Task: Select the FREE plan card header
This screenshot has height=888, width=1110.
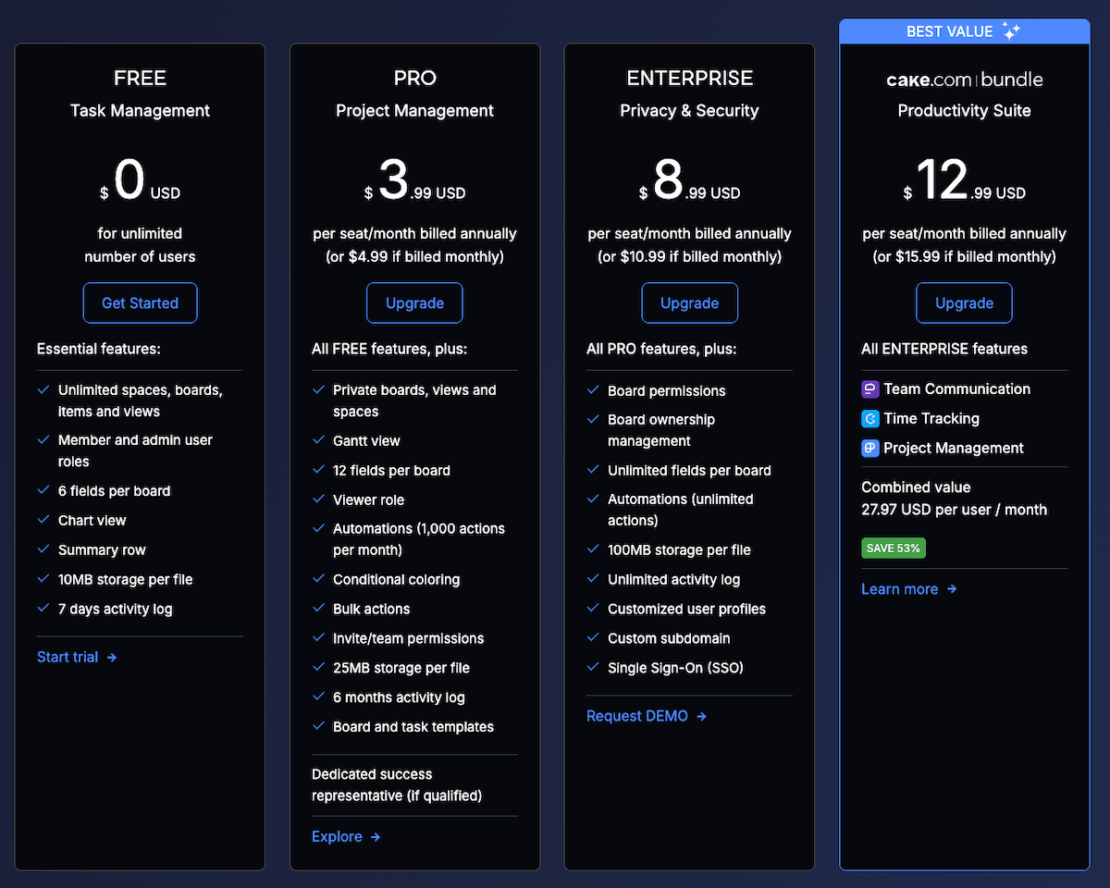Action: (x=139, y=78)
